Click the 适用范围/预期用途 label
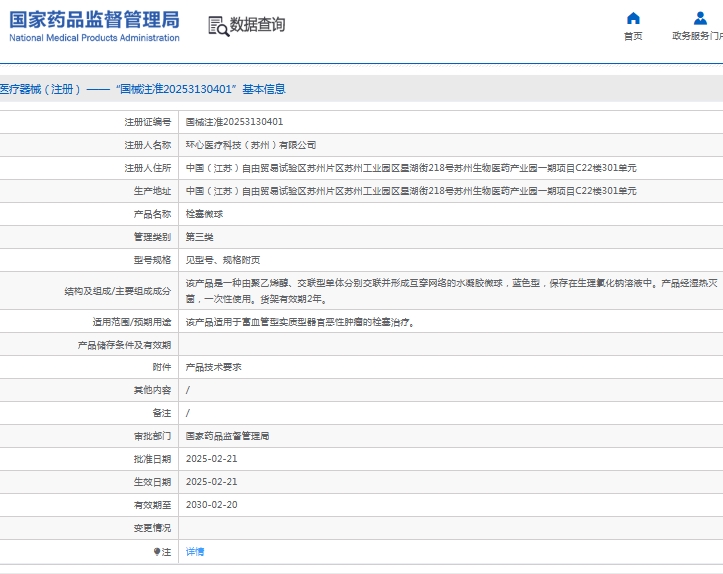This screenshot has height=574, width=723. click(x=131, y=322)
